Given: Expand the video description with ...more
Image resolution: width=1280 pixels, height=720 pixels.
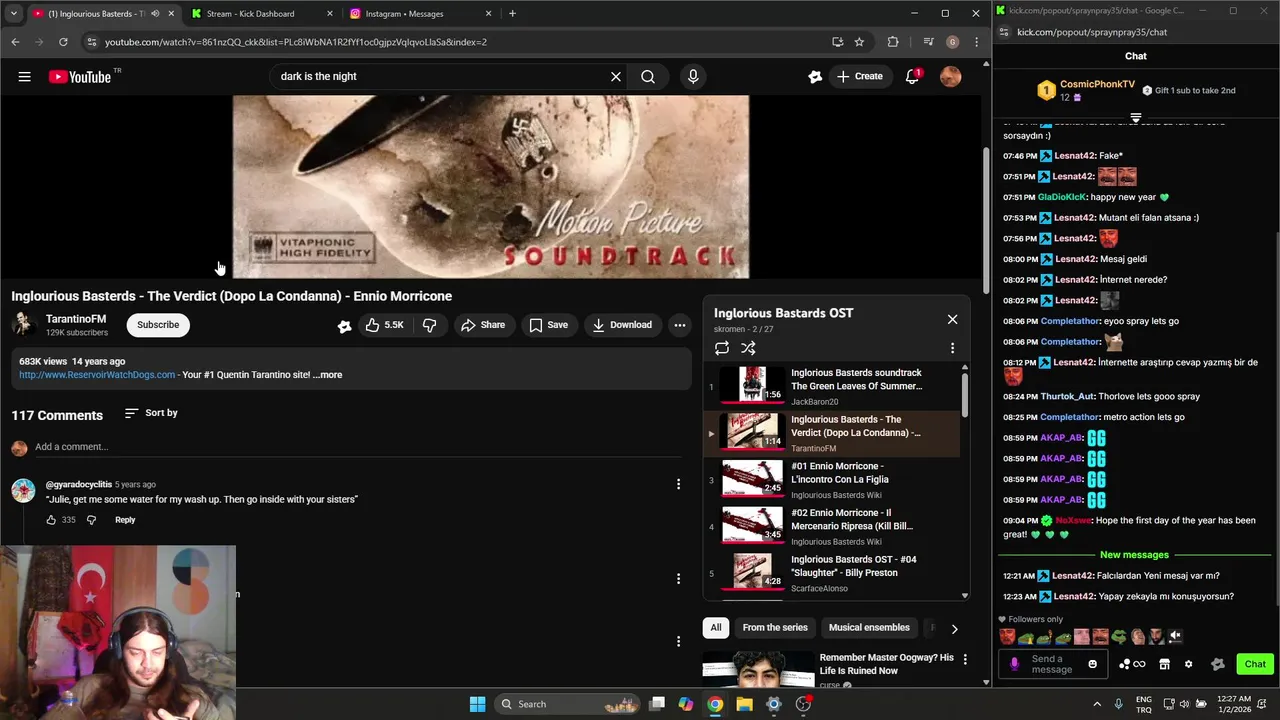Looking at the screenshot, I should [327, 375].
